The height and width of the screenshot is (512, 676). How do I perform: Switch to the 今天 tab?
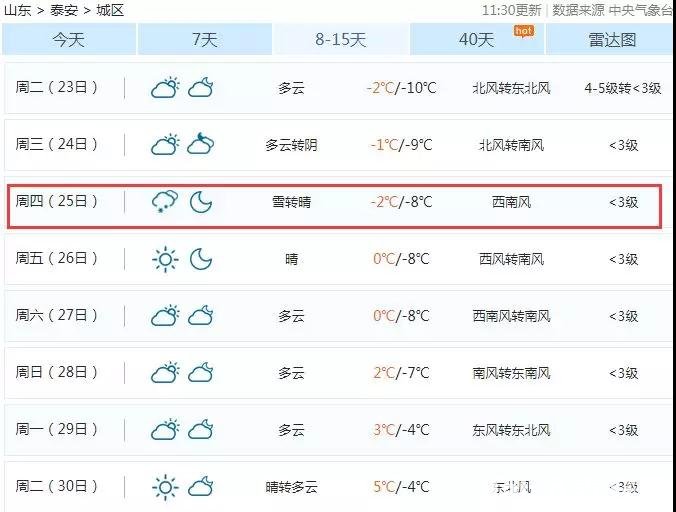69,40
